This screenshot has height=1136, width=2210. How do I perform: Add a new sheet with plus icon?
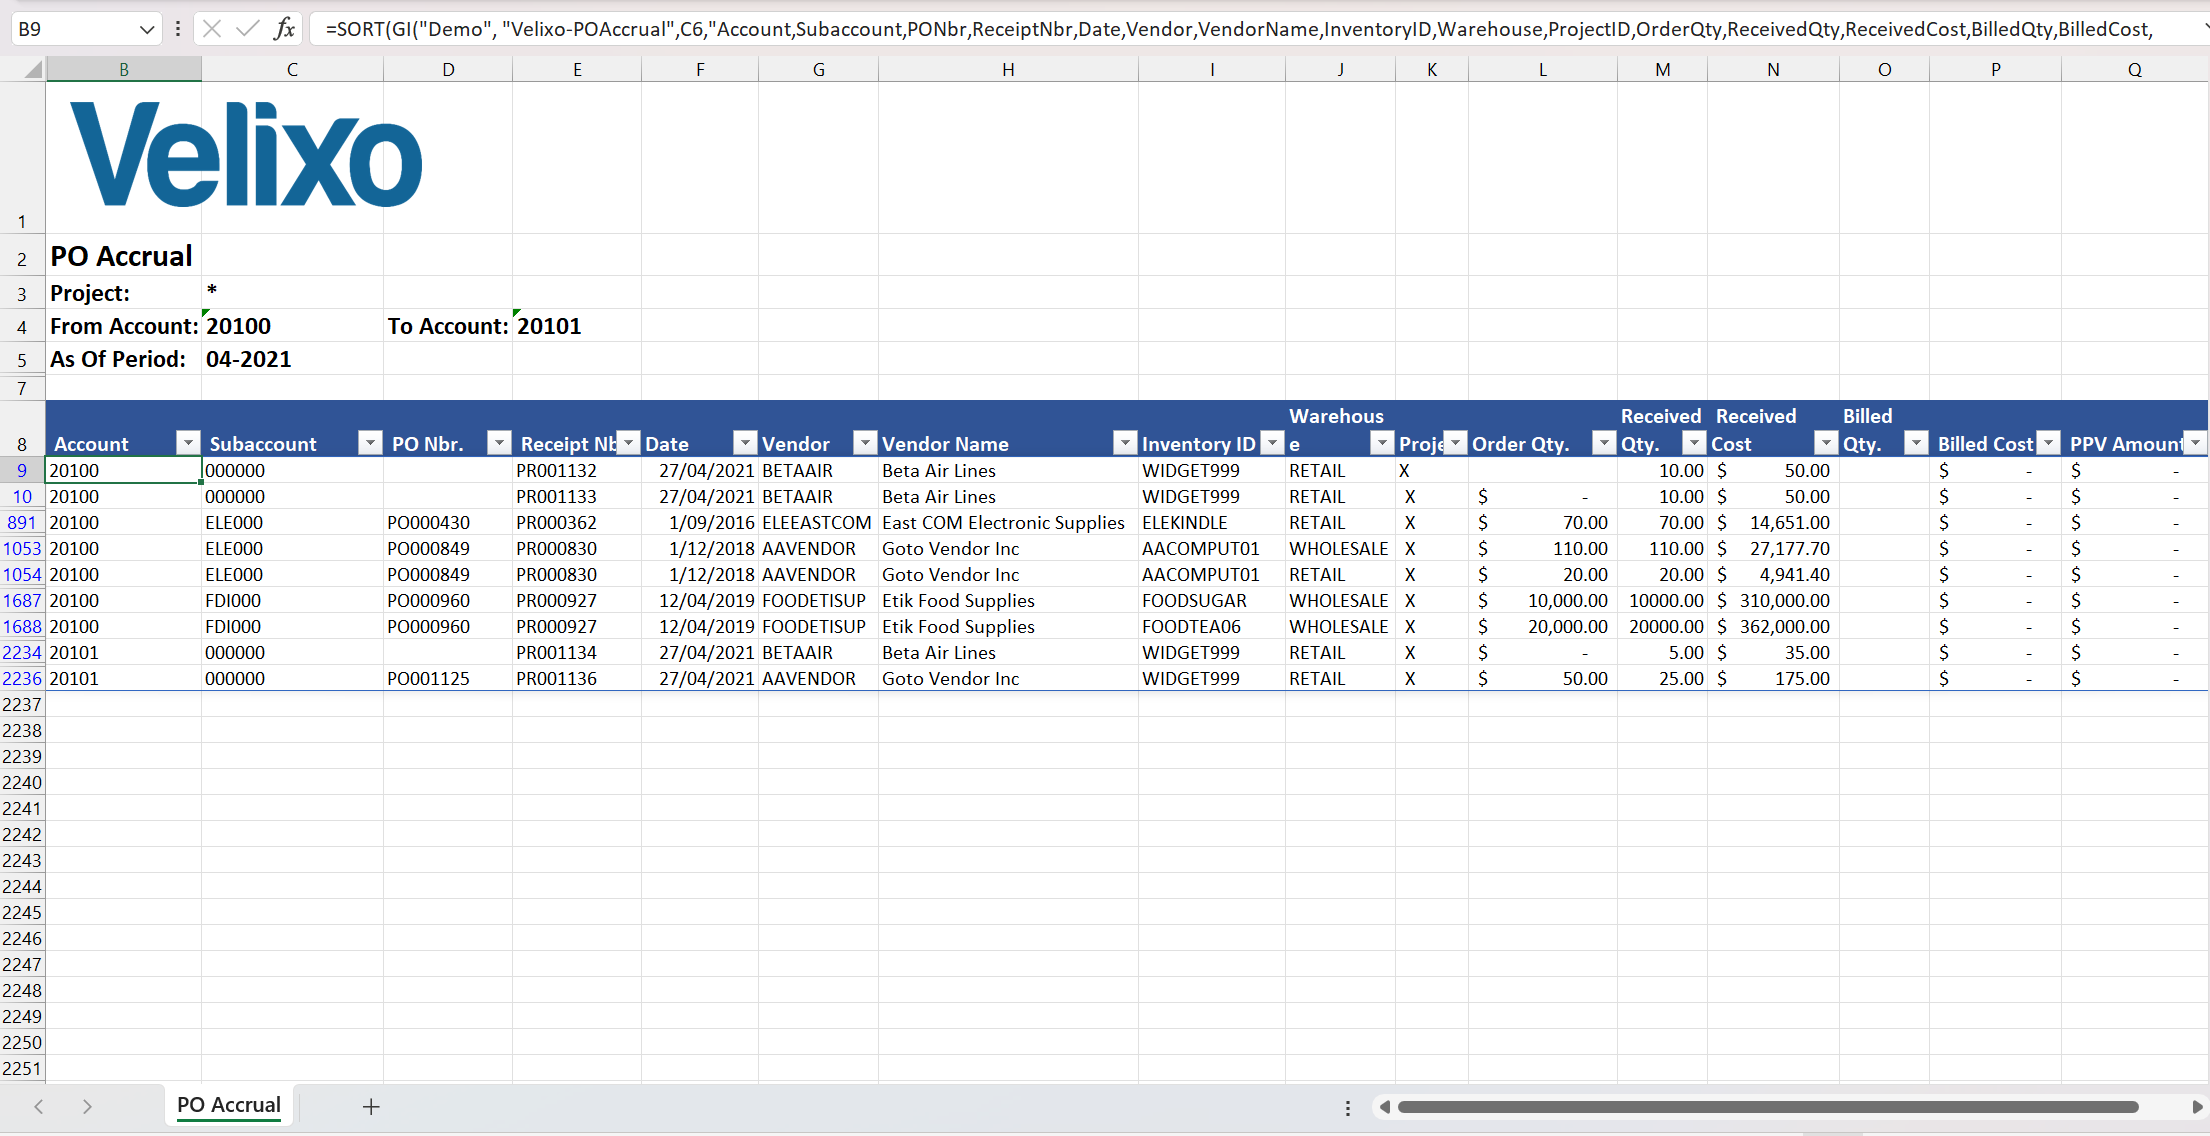[371, 1107]
